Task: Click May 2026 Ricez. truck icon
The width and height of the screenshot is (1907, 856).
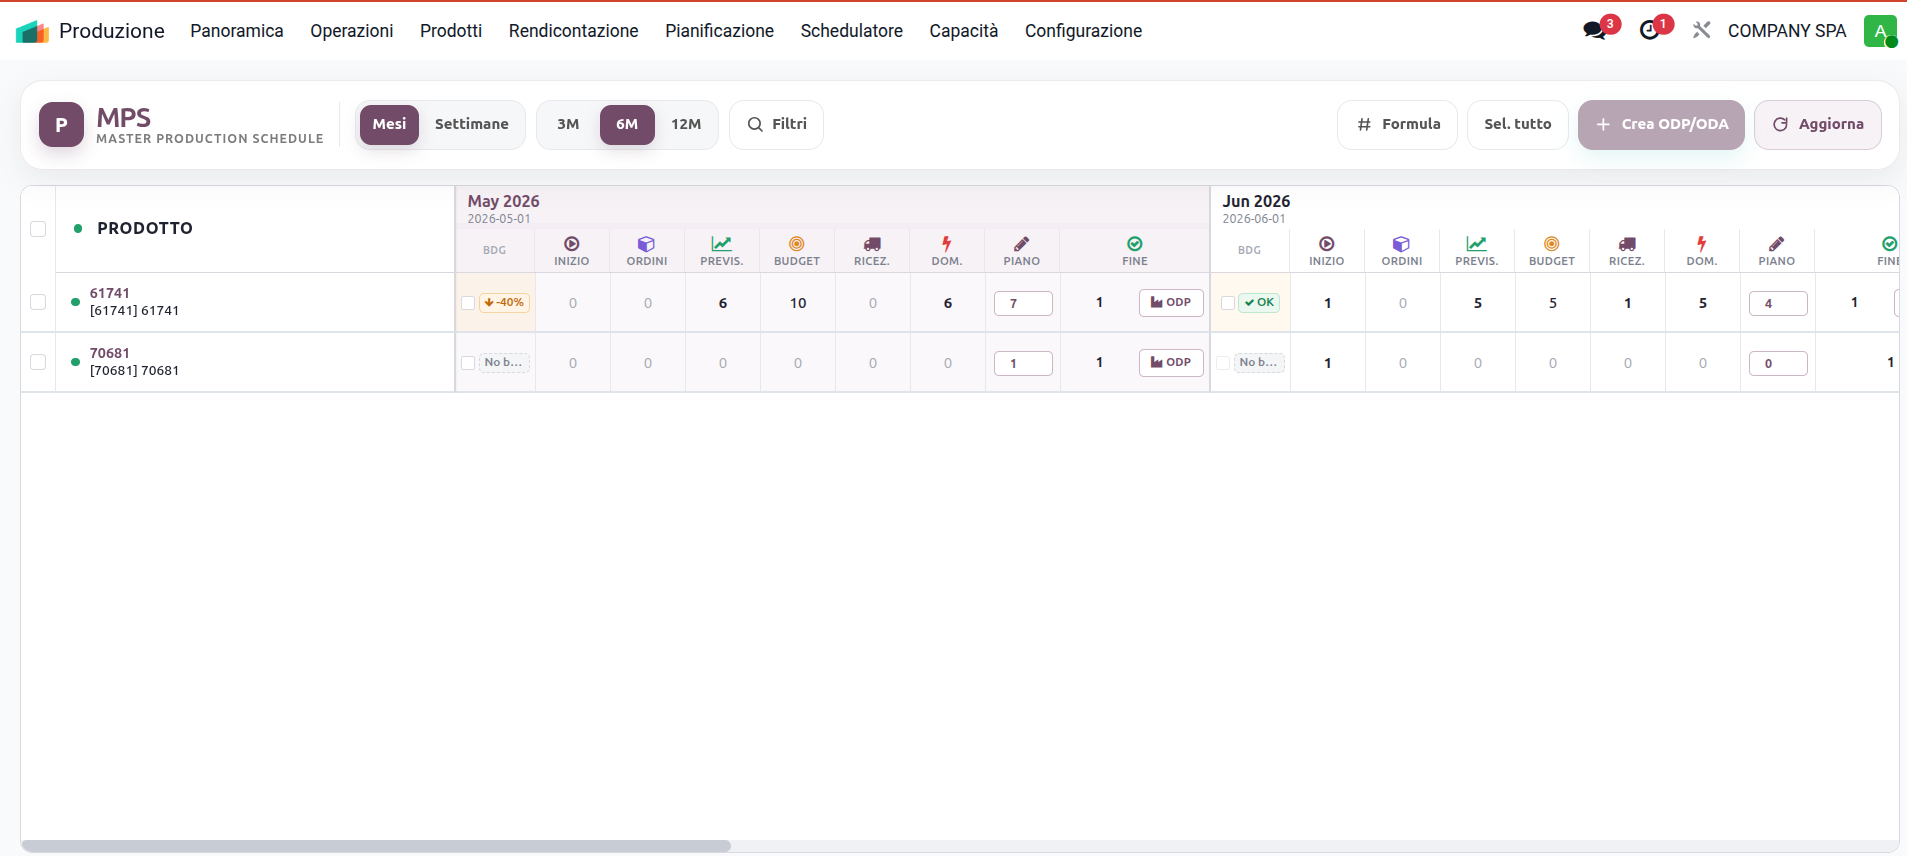Action: click(x=872, y=244)
